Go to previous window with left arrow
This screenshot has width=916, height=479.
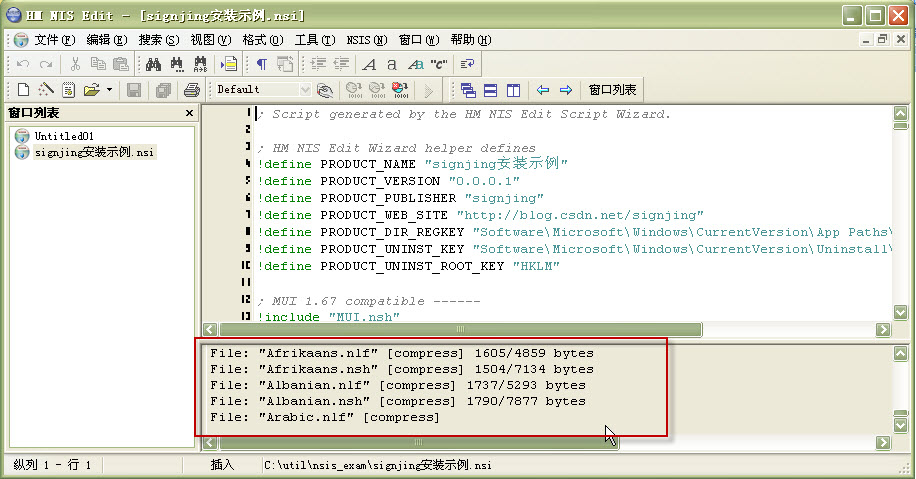tap(543, 90)
